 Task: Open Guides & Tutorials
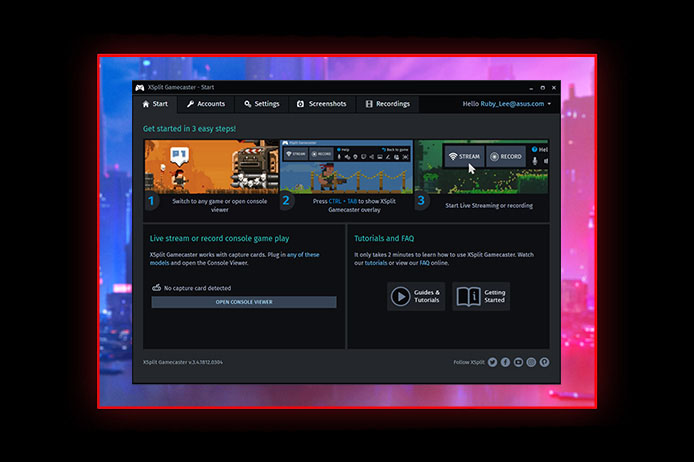pyautogui.click(x=416, y=296)
